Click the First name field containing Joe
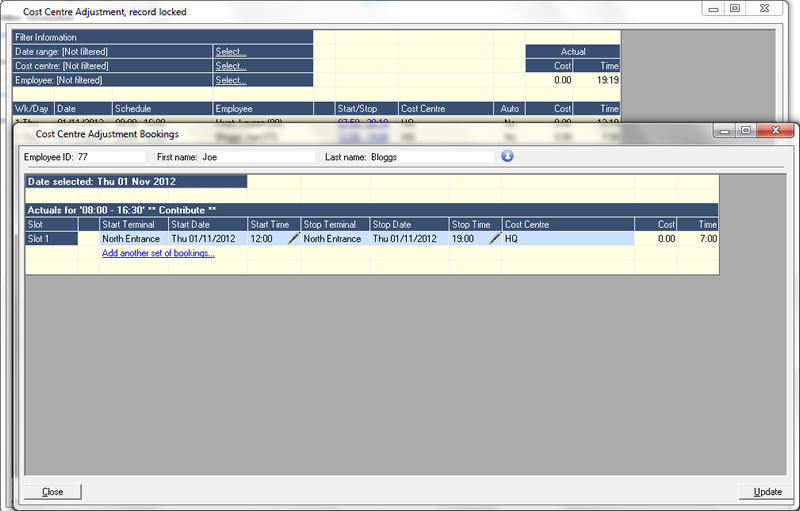The image size is (800, 511). [x=256, y=157]
